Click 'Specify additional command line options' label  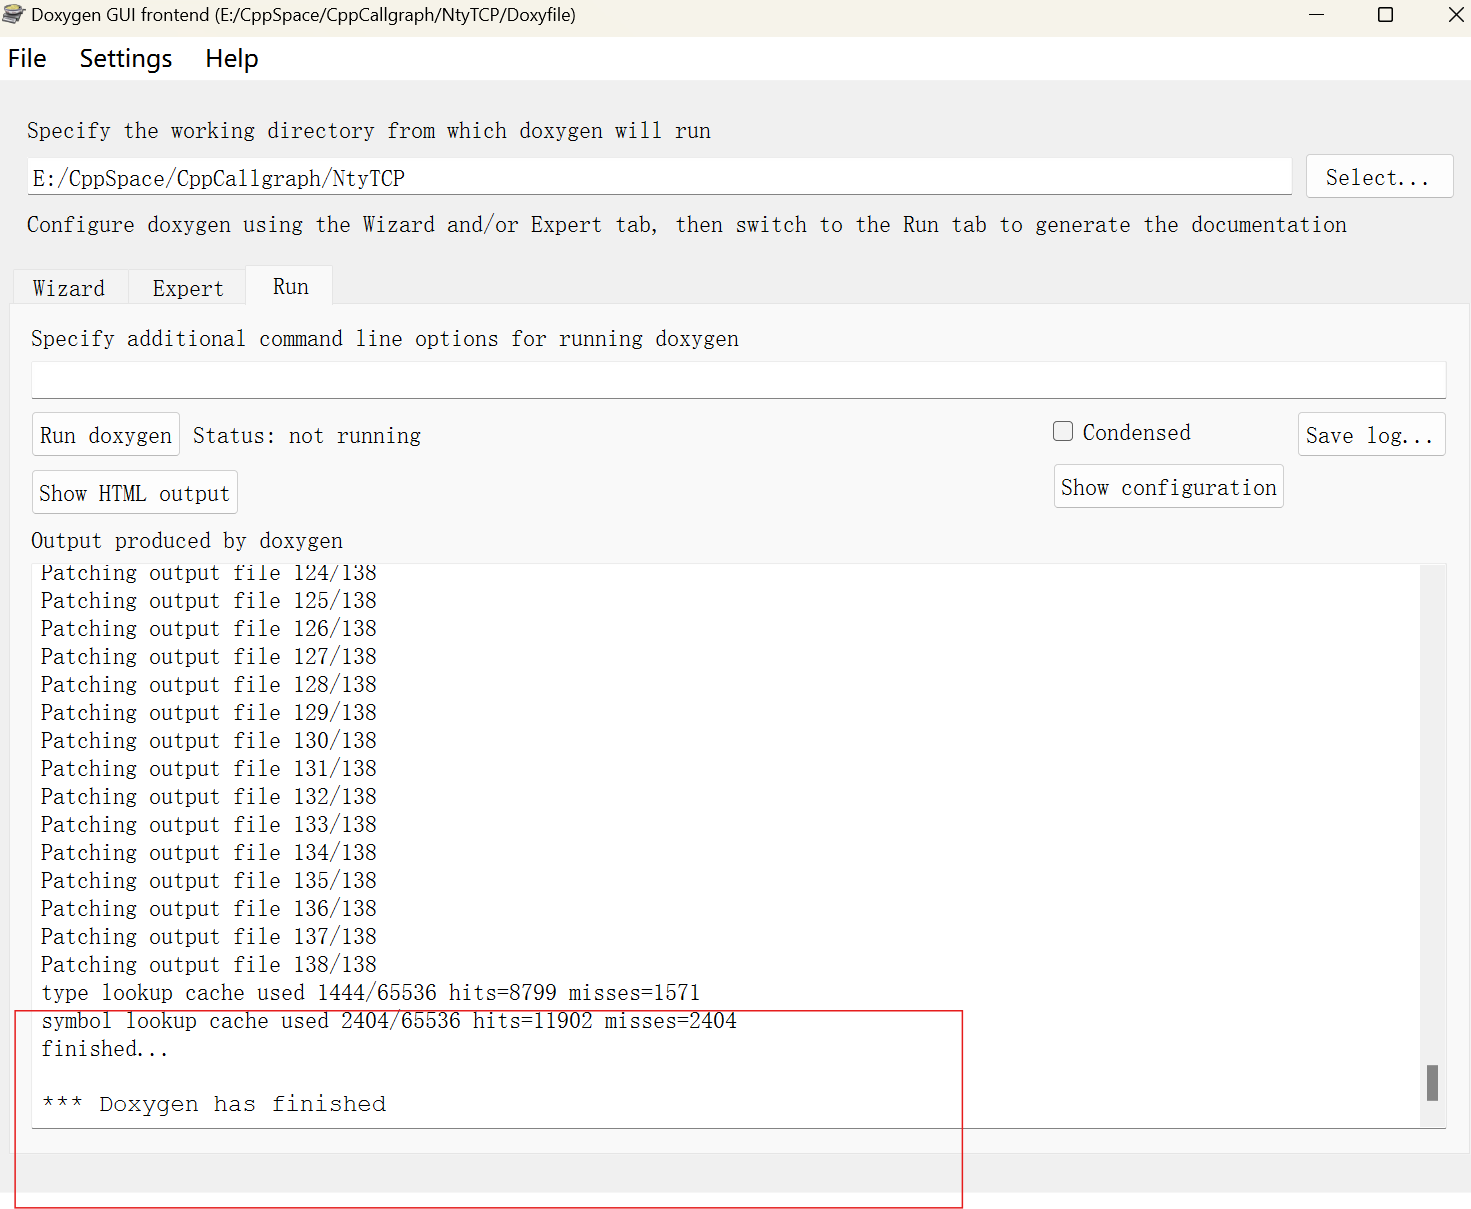385,338
